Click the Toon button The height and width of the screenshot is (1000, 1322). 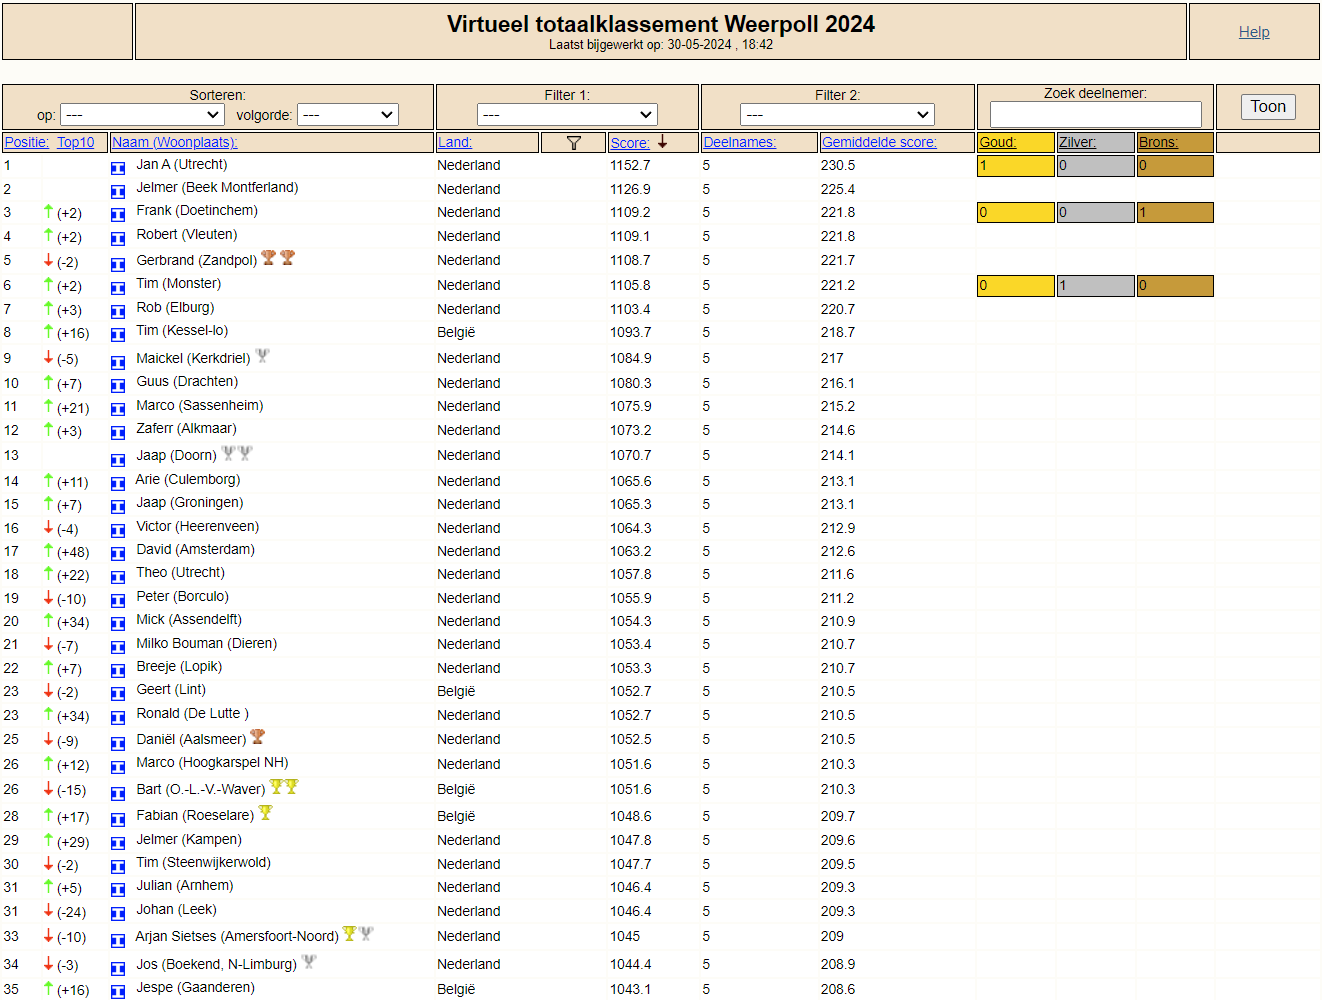(1268, 107)
